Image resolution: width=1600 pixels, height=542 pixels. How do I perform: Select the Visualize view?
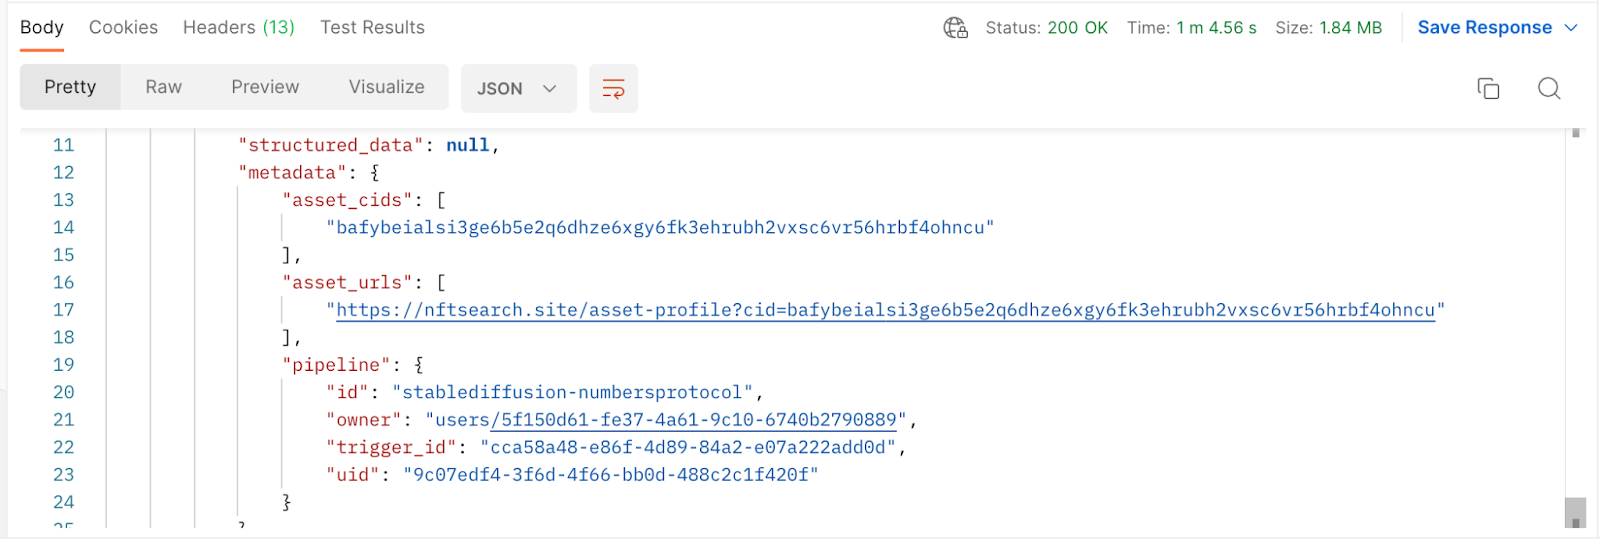pos(386,87)
